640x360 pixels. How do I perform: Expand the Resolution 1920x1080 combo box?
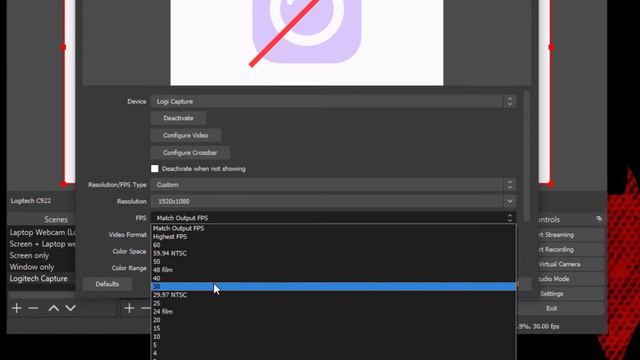tap(333, 201)
